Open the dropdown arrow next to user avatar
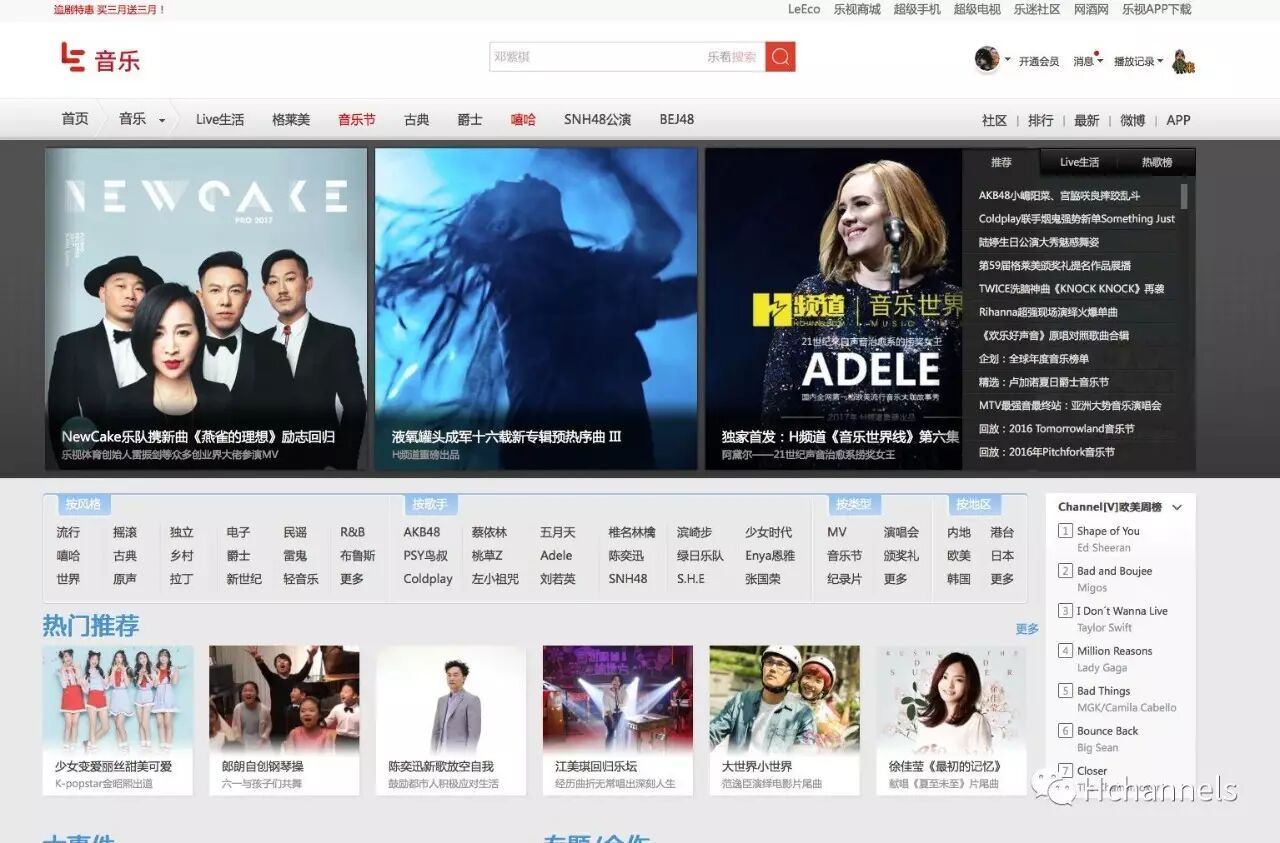1280x843 pixels. pos(1007,60)
